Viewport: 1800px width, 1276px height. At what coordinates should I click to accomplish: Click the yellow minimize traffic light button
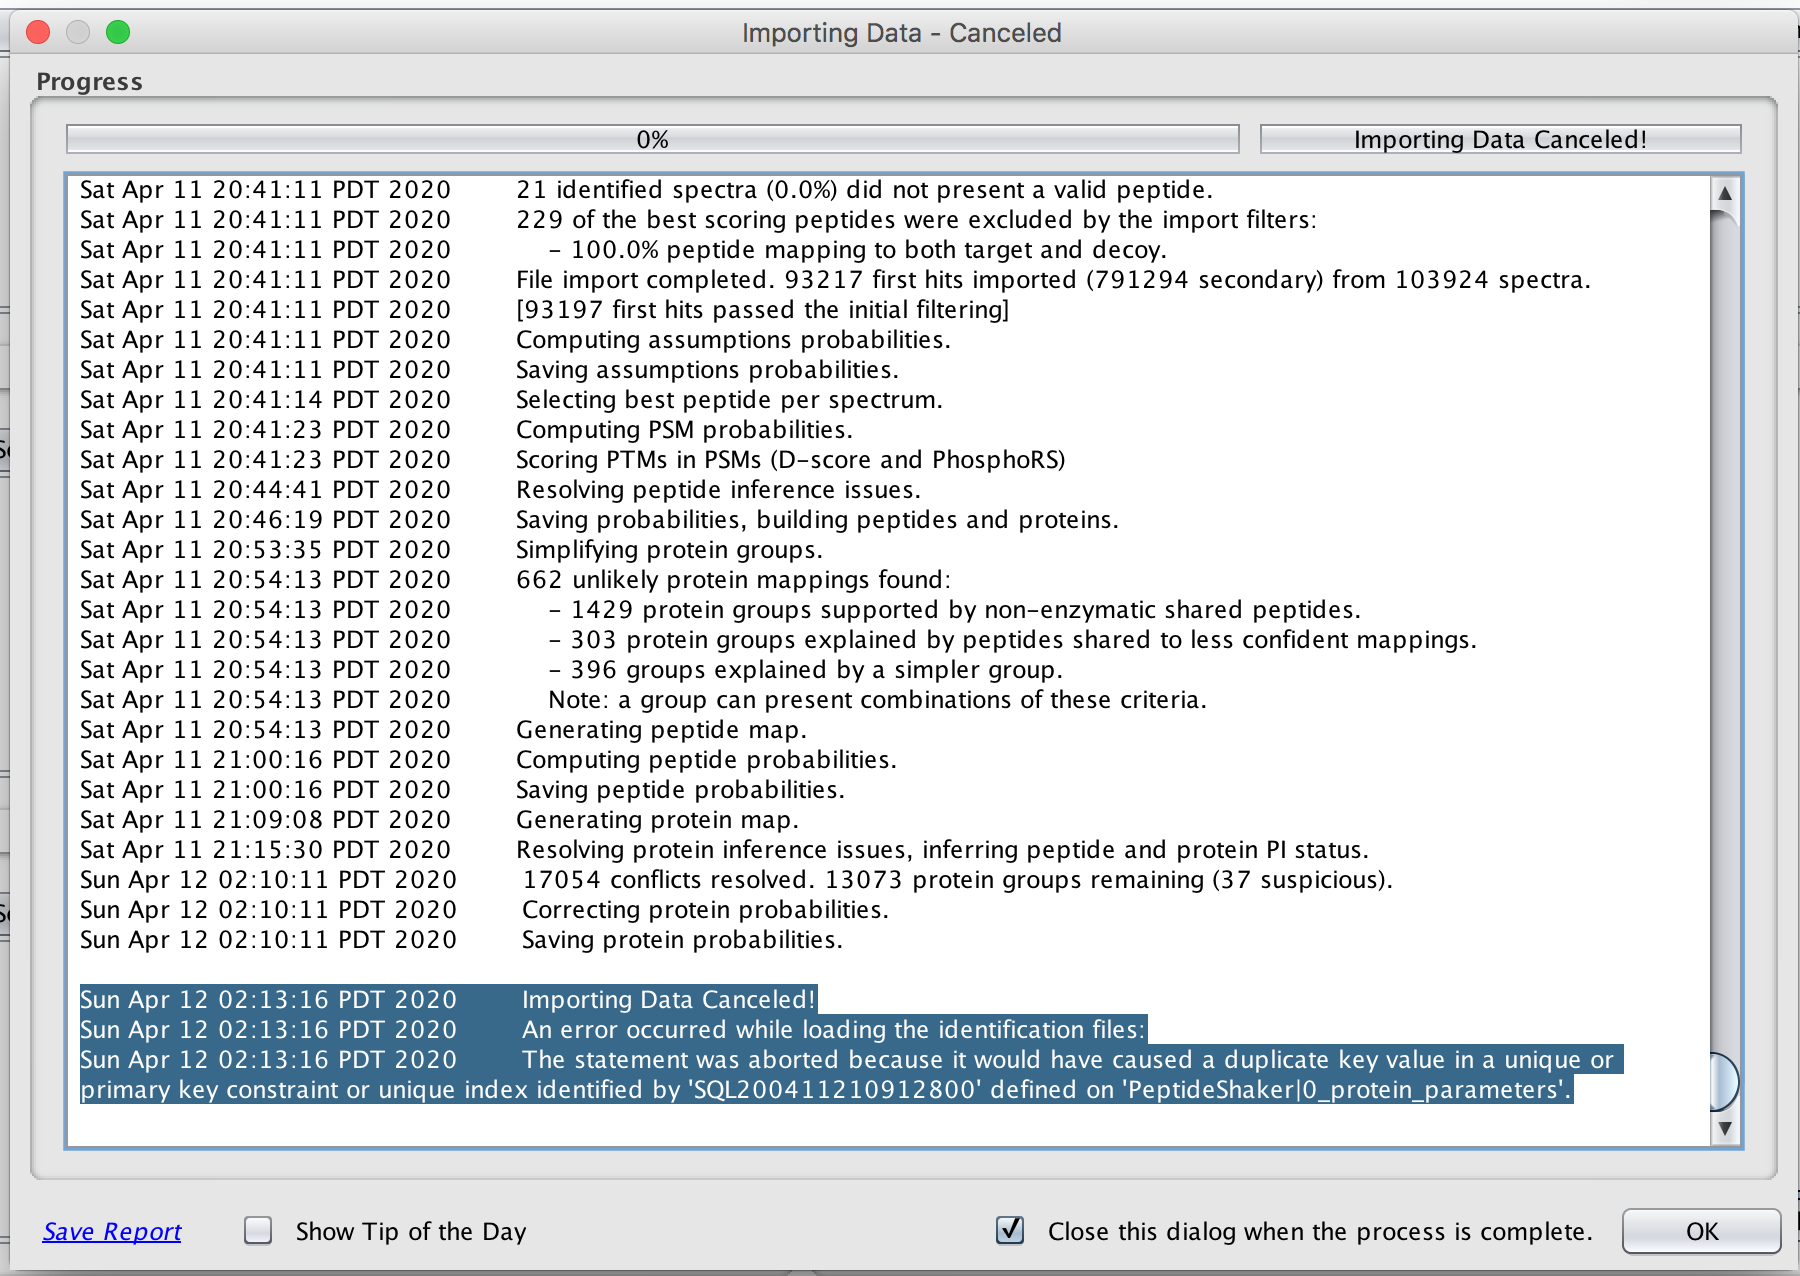click(78, 32)
